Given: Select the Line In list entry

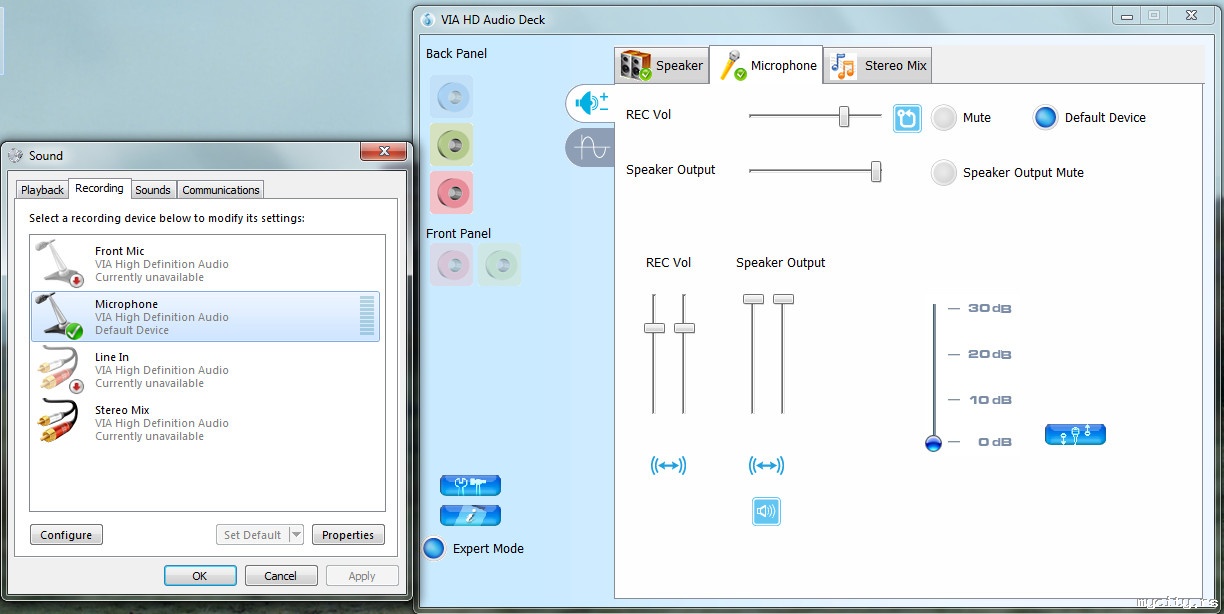Looking at the screenshot, I should coord(206,370).
